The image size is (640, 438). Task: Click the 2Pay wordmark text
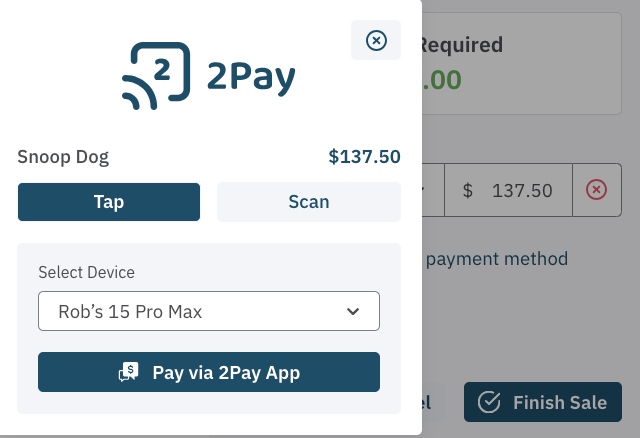251,77
